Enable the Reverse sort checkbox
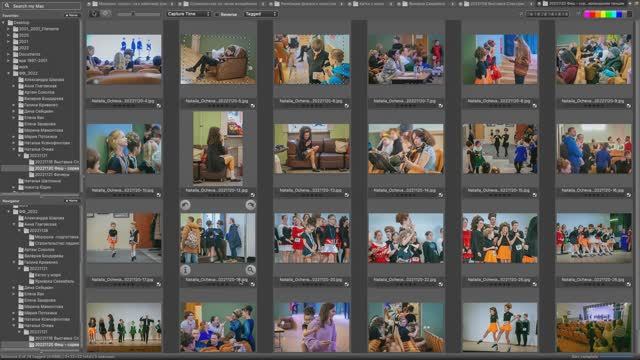 pyautogui.click(x=217, y=14)
